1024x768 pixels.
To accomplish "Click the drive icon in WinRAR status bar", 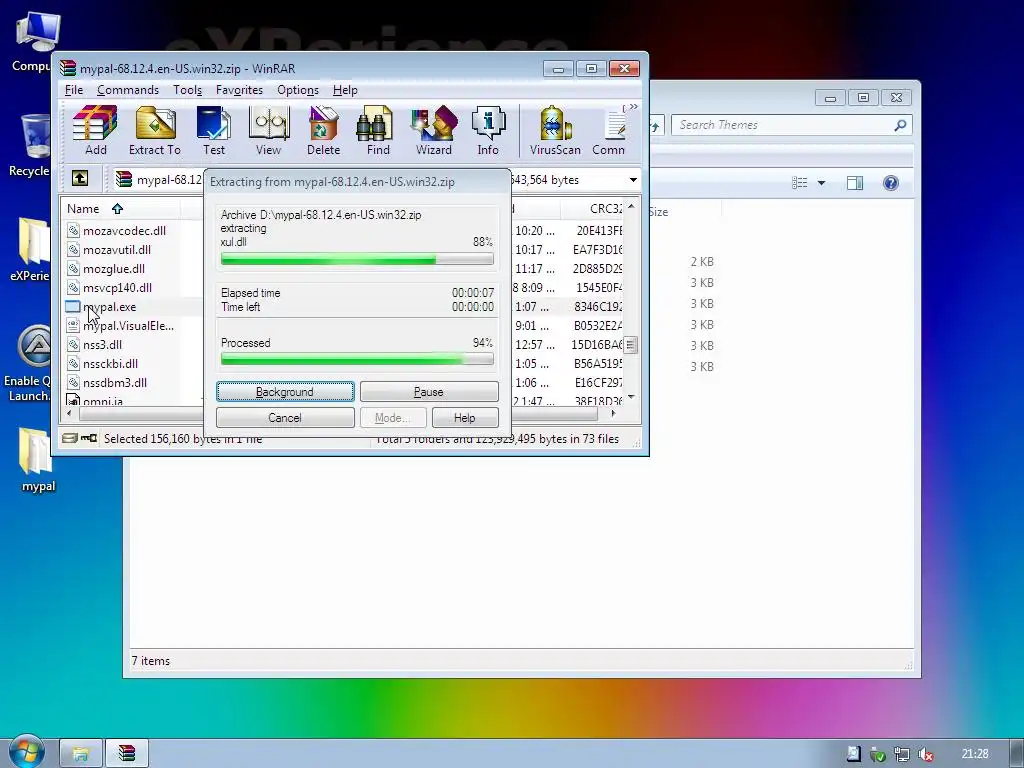I will 70,438.
